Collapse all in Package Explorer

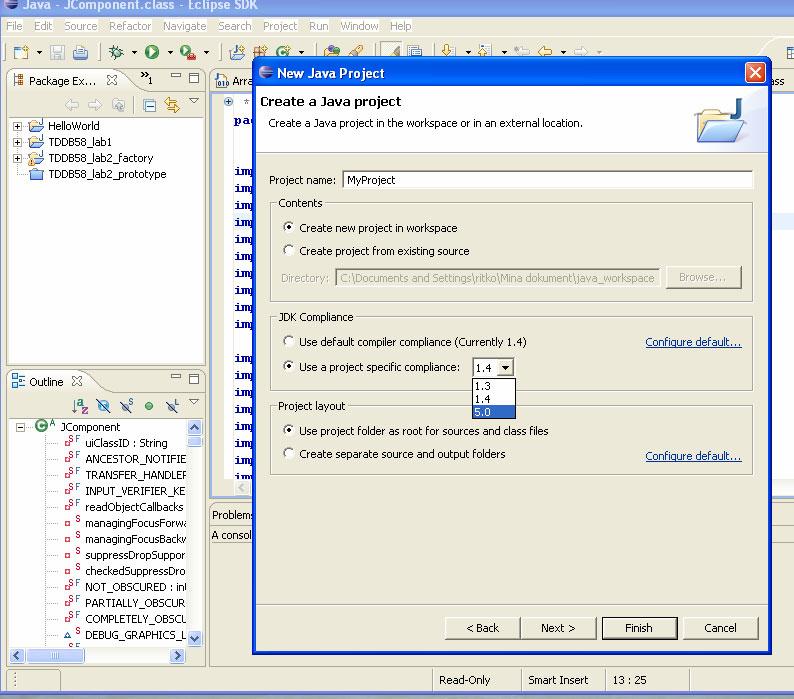tap(149, 105)
